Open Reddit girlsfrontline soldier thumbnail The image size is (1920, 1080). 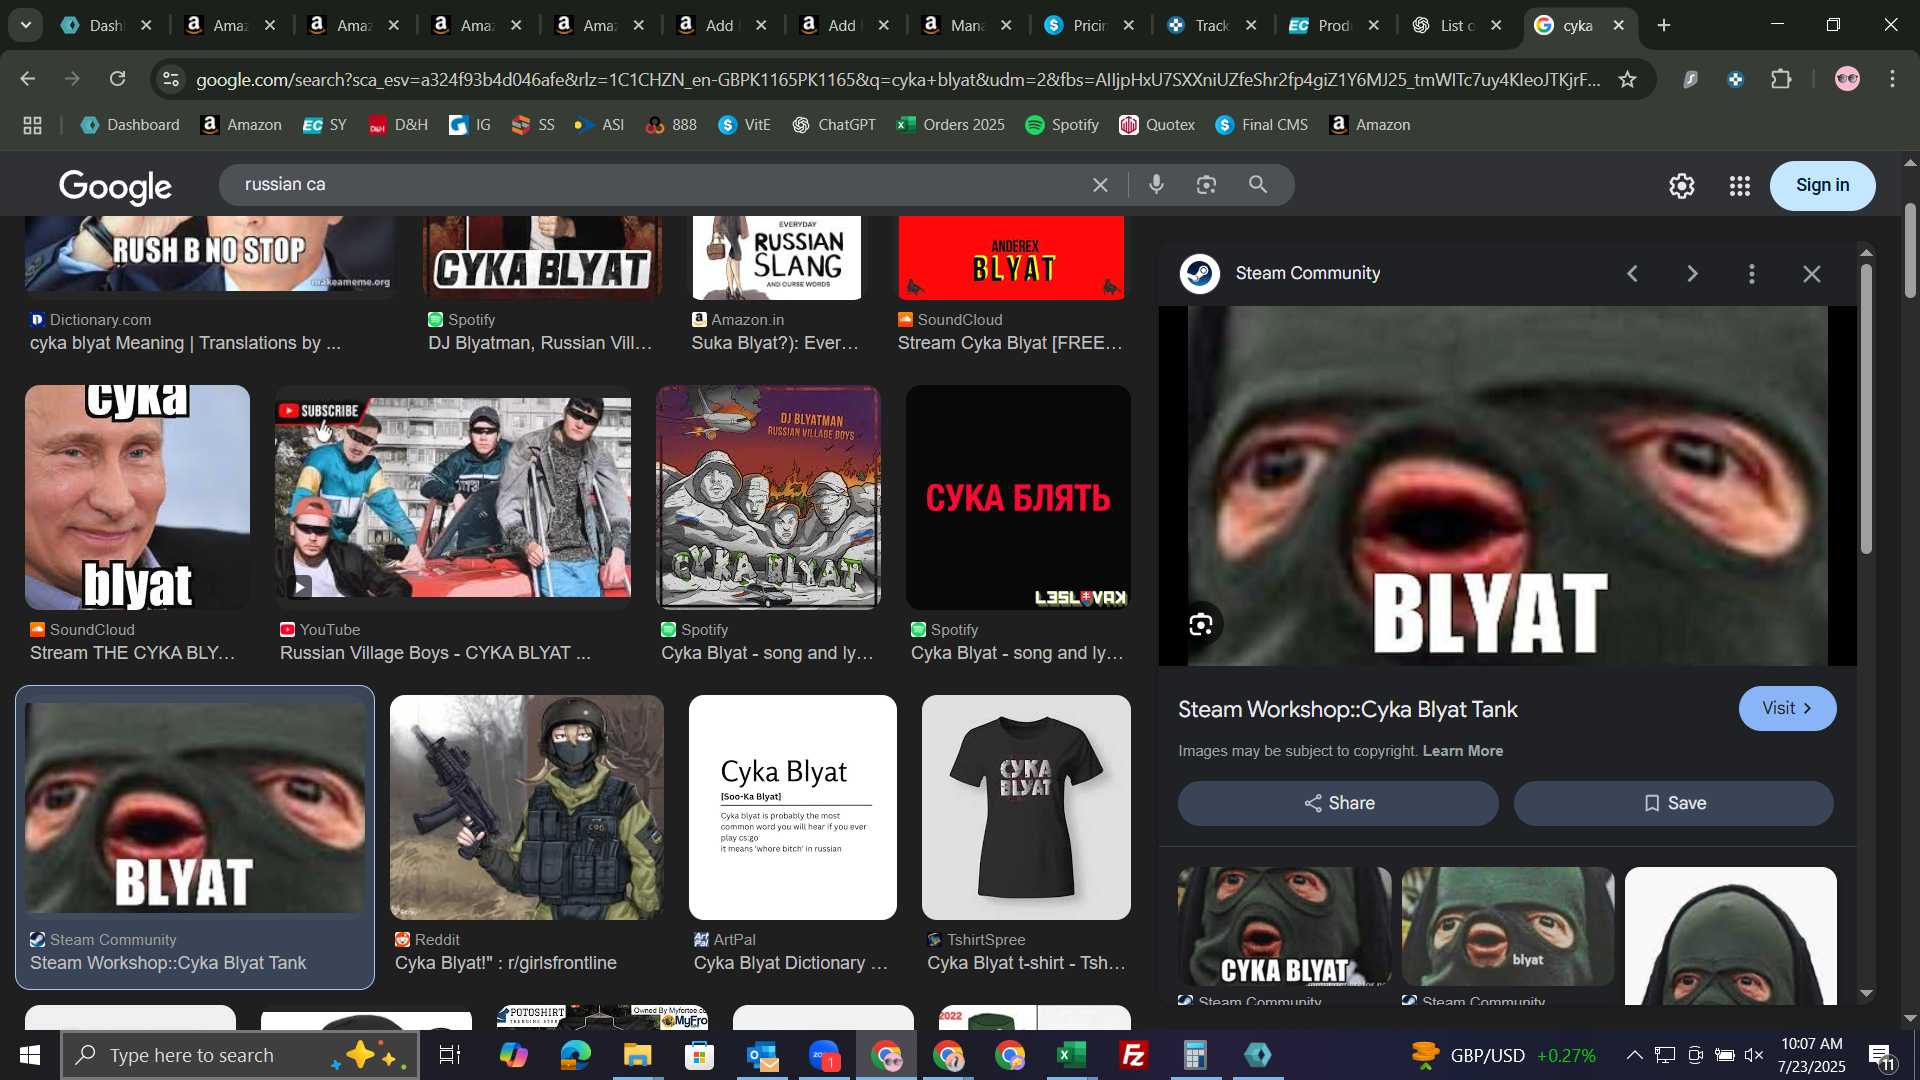pos(527,808)
